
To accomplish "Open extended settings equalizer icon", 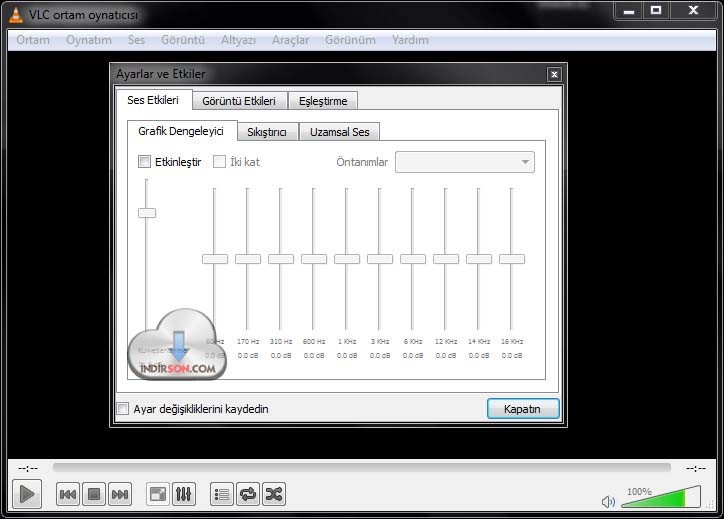I will (184, 494).
